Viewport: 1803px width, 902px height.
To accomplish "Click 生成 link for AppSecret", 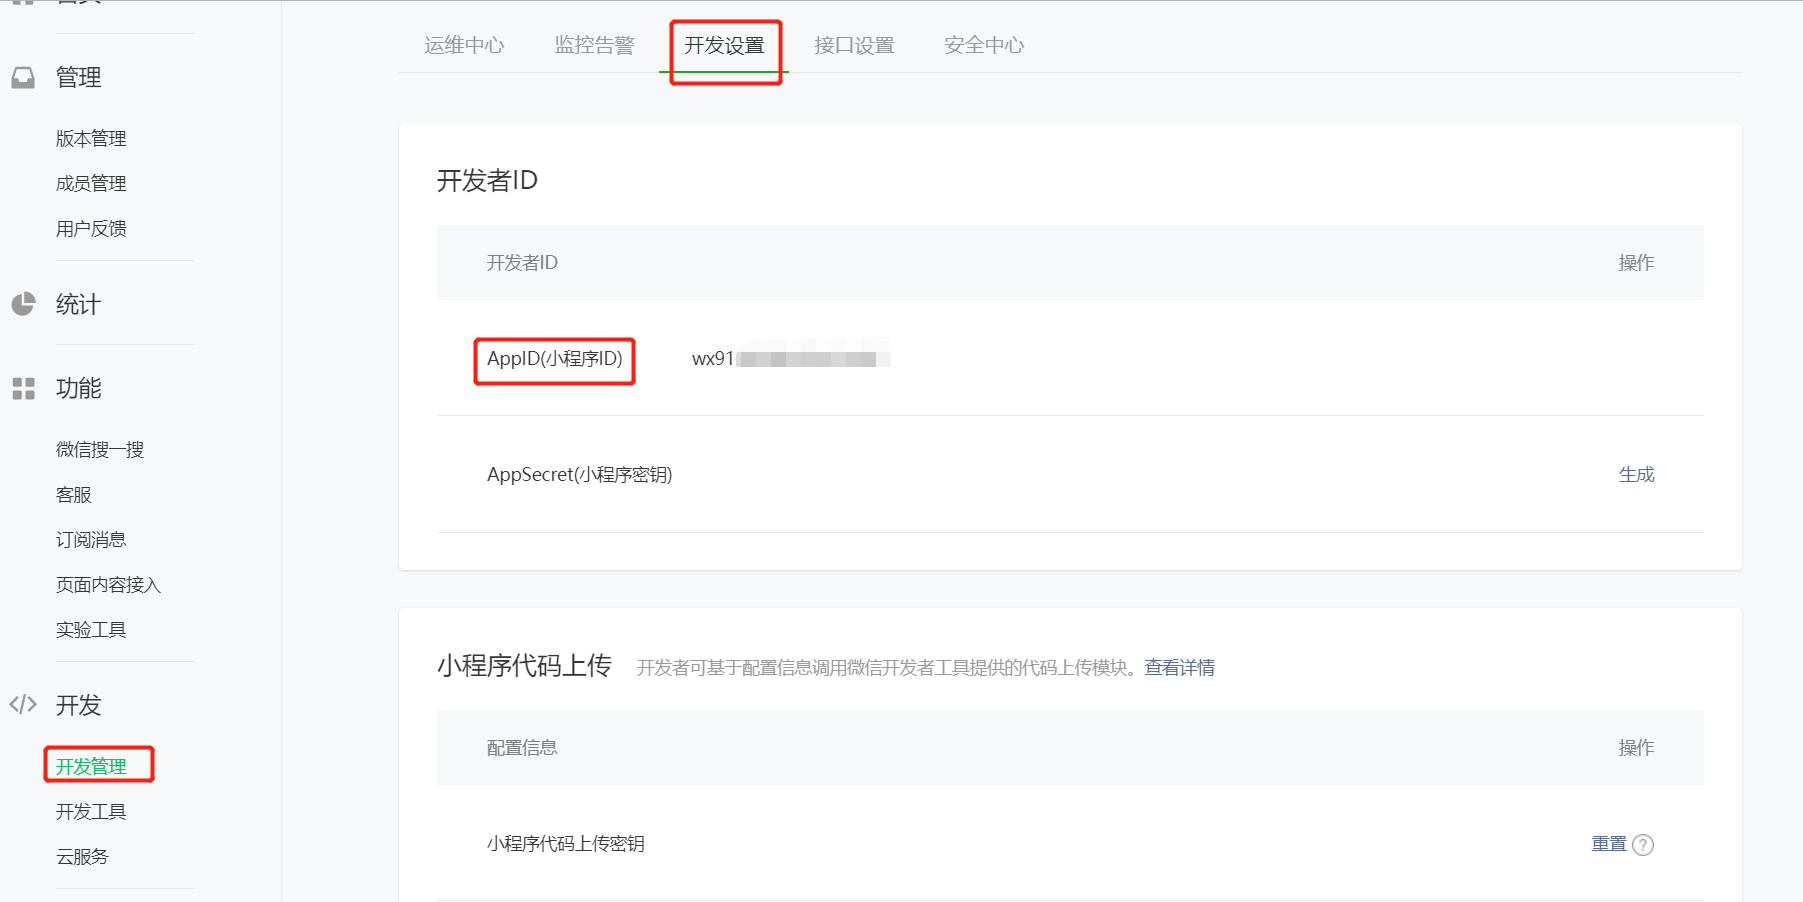I will [1637, 474].
